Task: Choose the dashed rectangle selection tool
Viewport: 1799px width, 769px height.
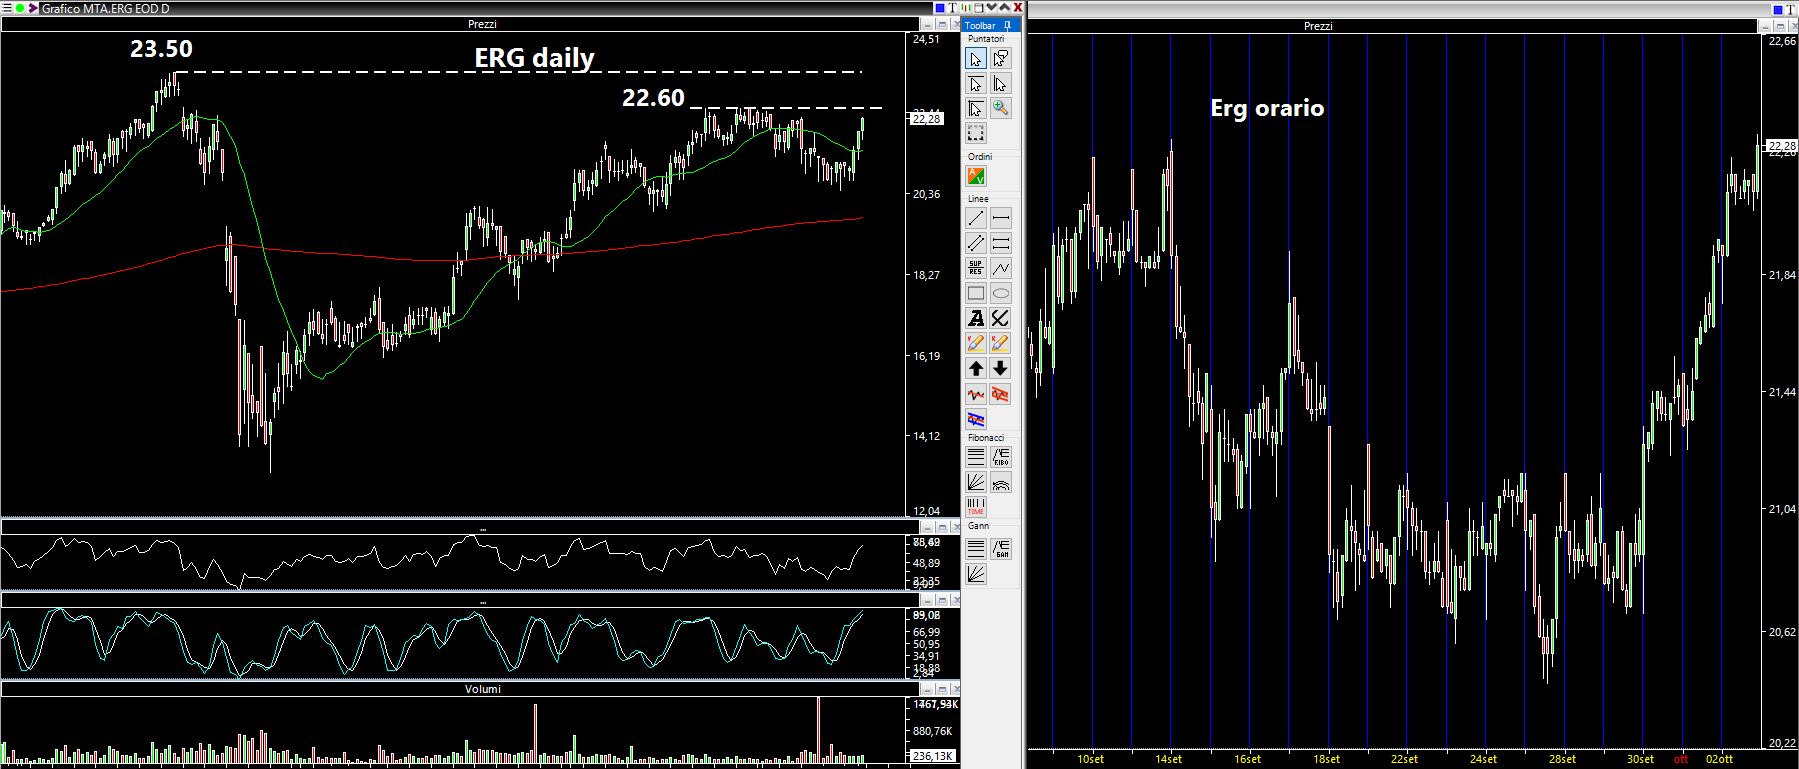Action: [976, 133]
